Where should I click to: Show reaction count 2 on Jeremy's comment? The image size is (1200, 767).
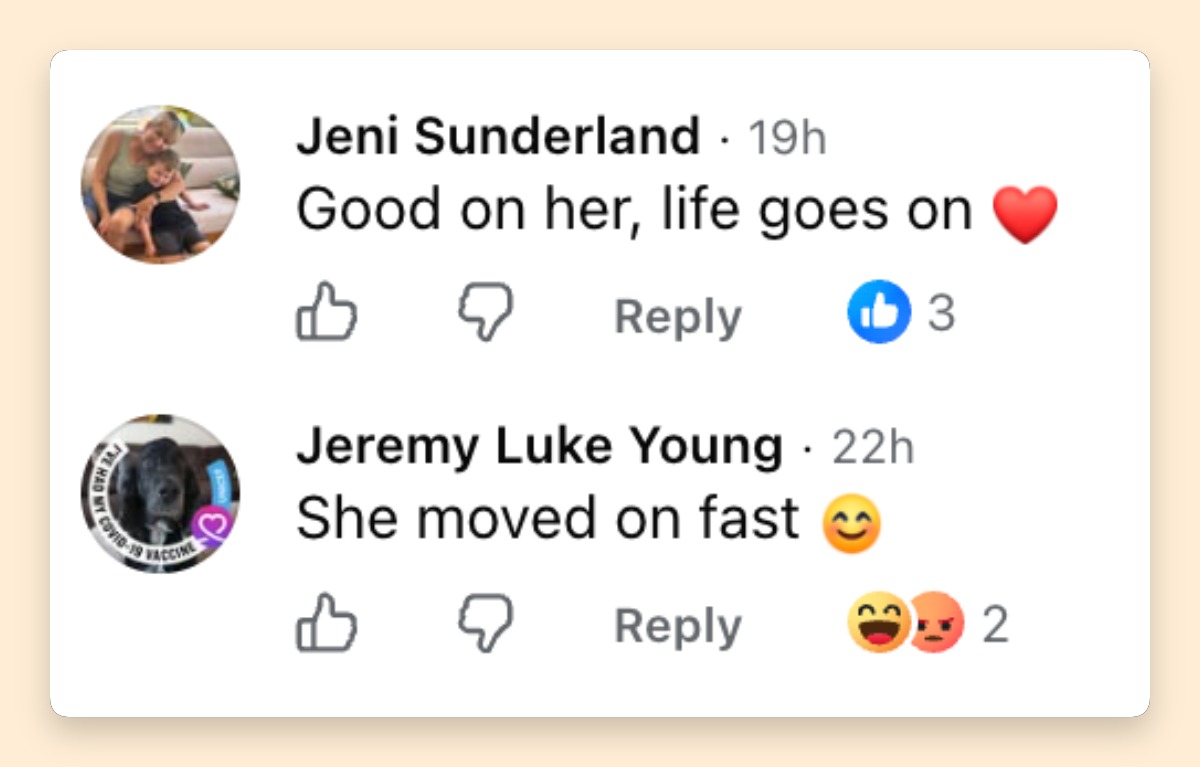(x=995, y=625)
